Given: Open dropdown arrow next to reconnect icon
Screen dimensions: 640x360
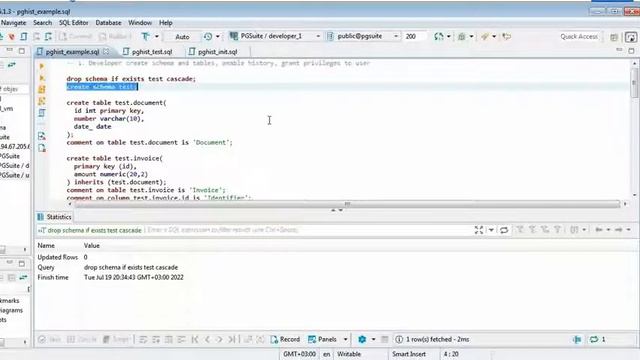Looking at the screenshot, I should click(x=449, y=36).
